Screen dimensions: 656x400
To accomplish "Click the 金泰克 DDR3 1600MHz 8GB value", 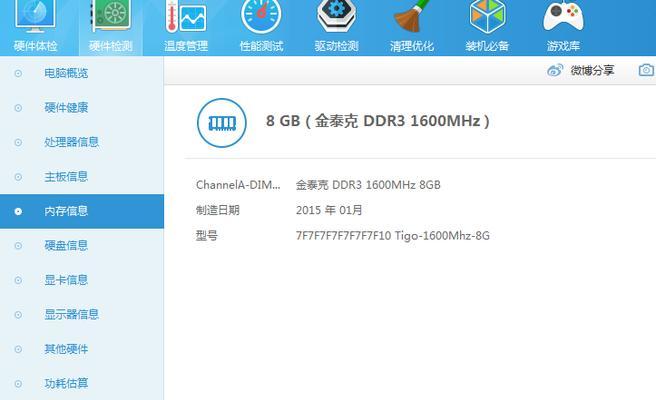I will 368,185.
